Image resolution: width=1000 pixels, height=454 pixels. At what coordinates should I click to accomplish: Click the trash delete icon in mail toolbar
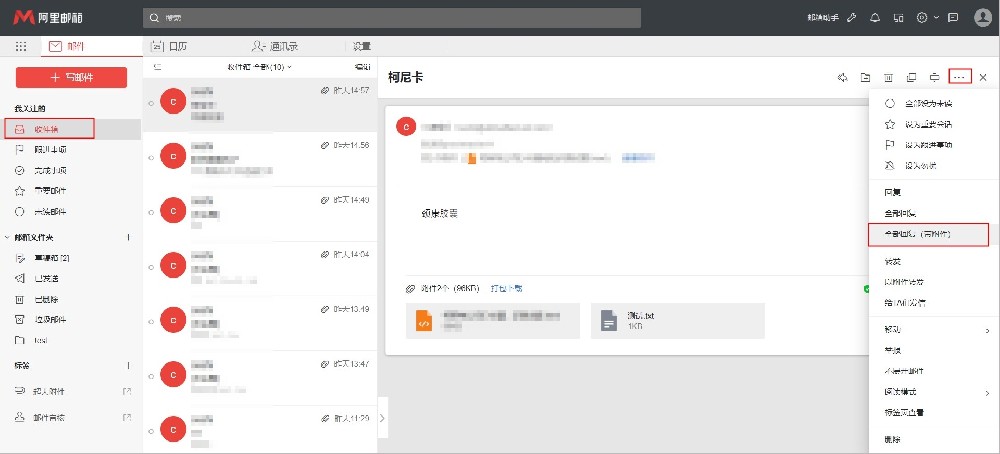[x=888, y=77]
